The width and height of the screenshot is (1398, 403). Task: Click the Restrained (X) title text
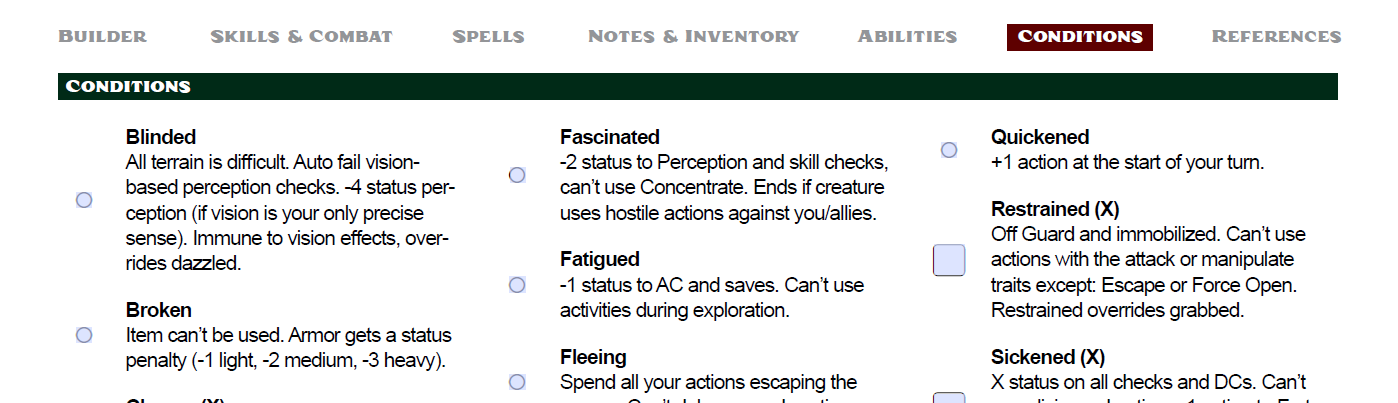(x=1054, y=209)
